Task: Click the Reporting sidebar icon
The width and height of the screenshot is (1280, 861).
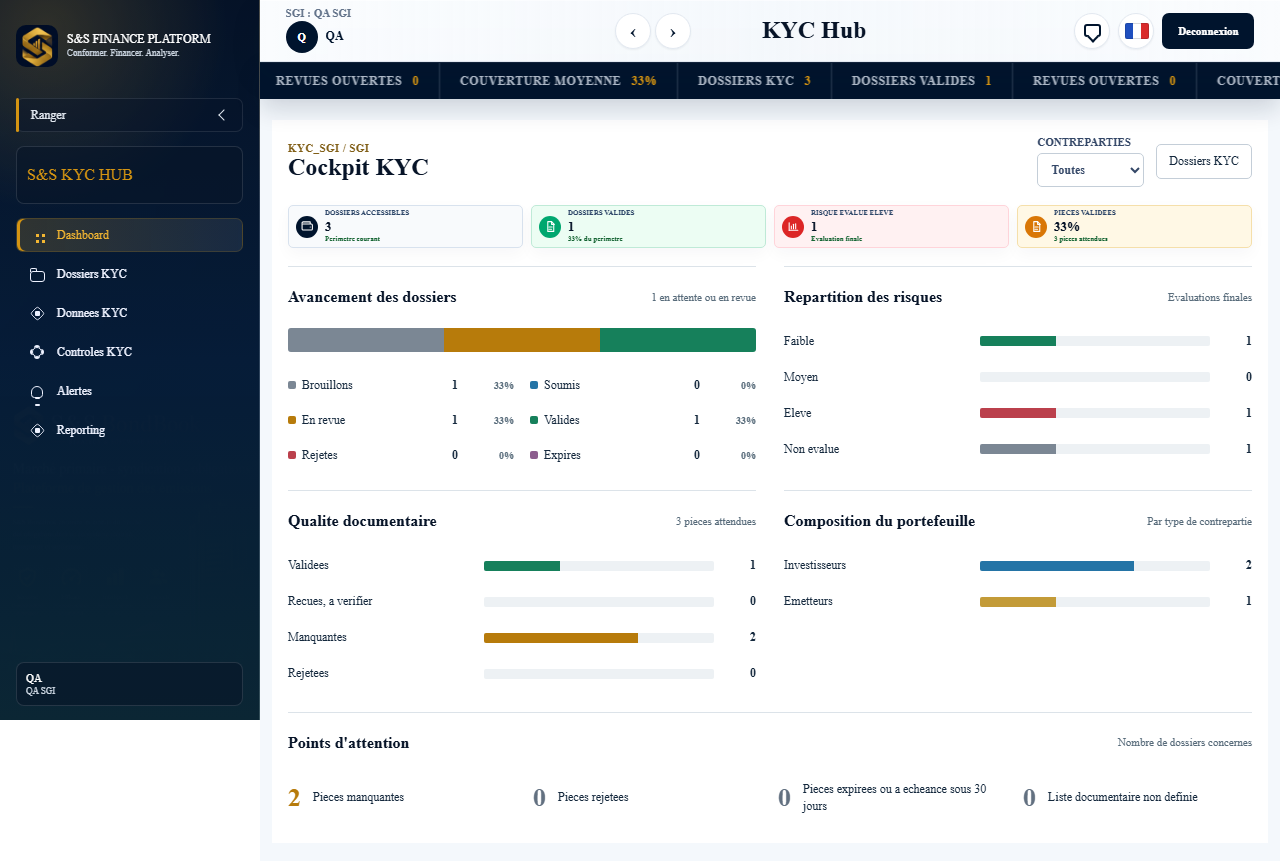Action: click(37, 430)
